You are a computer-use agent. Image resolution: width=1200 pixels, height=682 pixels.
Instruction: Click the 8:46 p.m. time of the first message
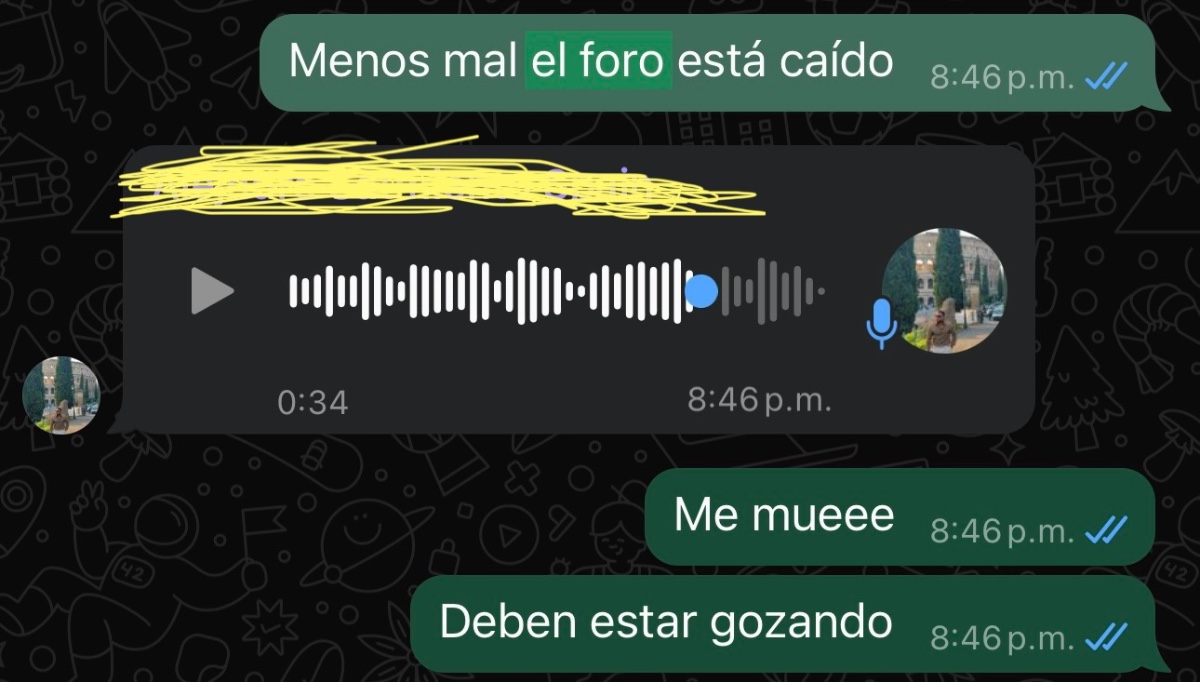pos(1002,77)
